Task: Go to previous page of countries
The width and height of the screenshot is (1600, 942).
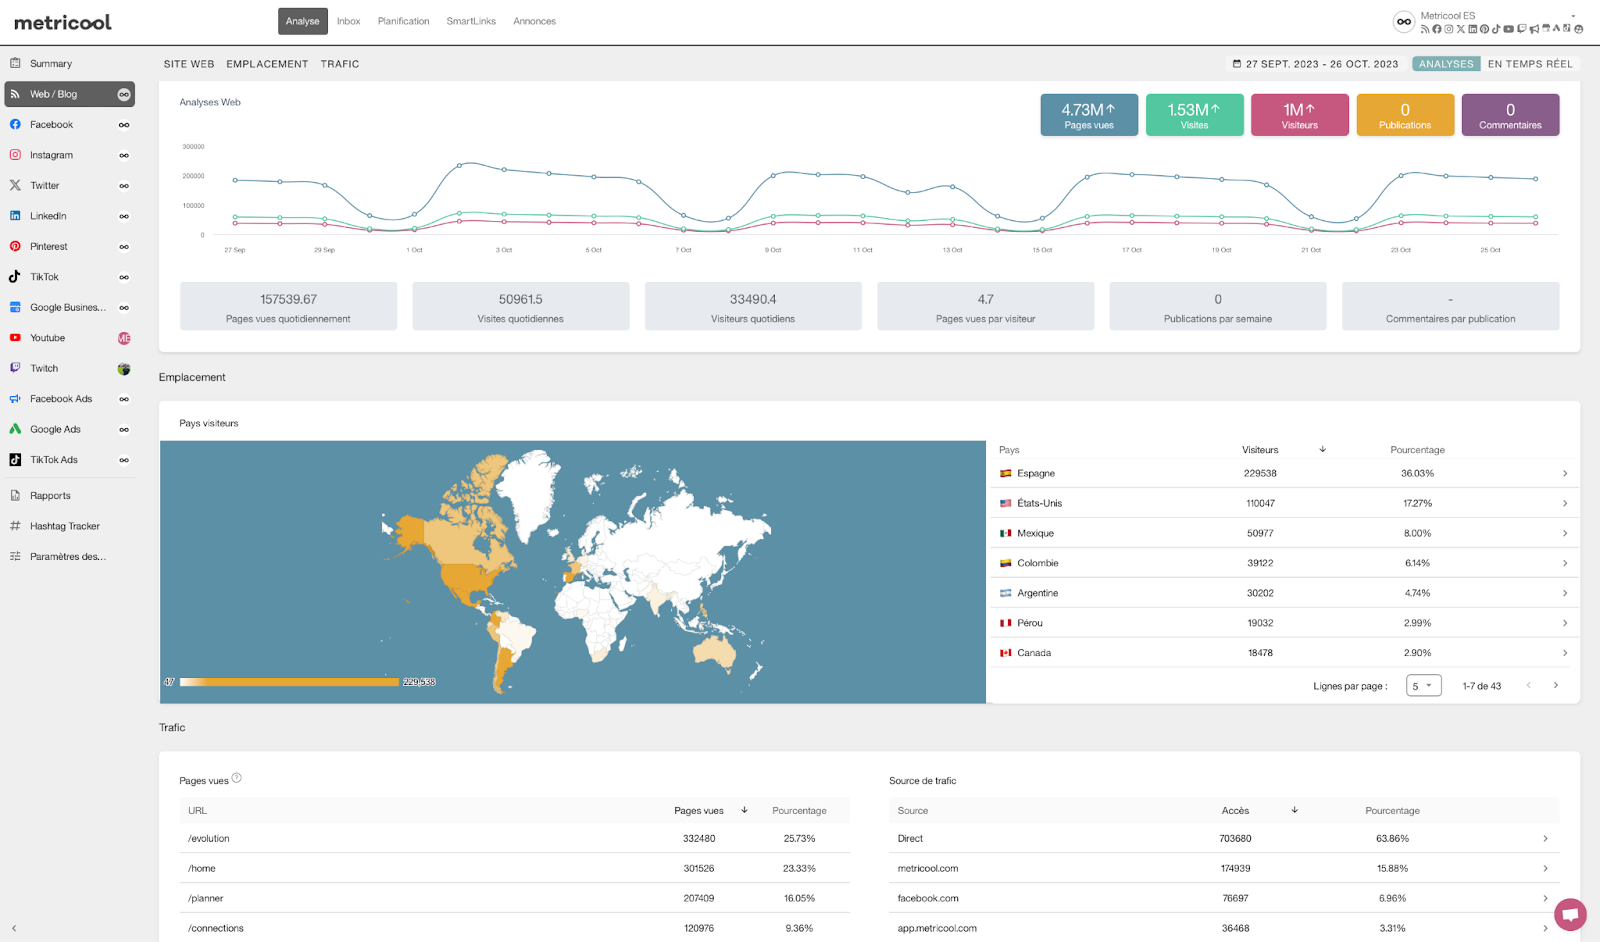Action: point(1528,685)
